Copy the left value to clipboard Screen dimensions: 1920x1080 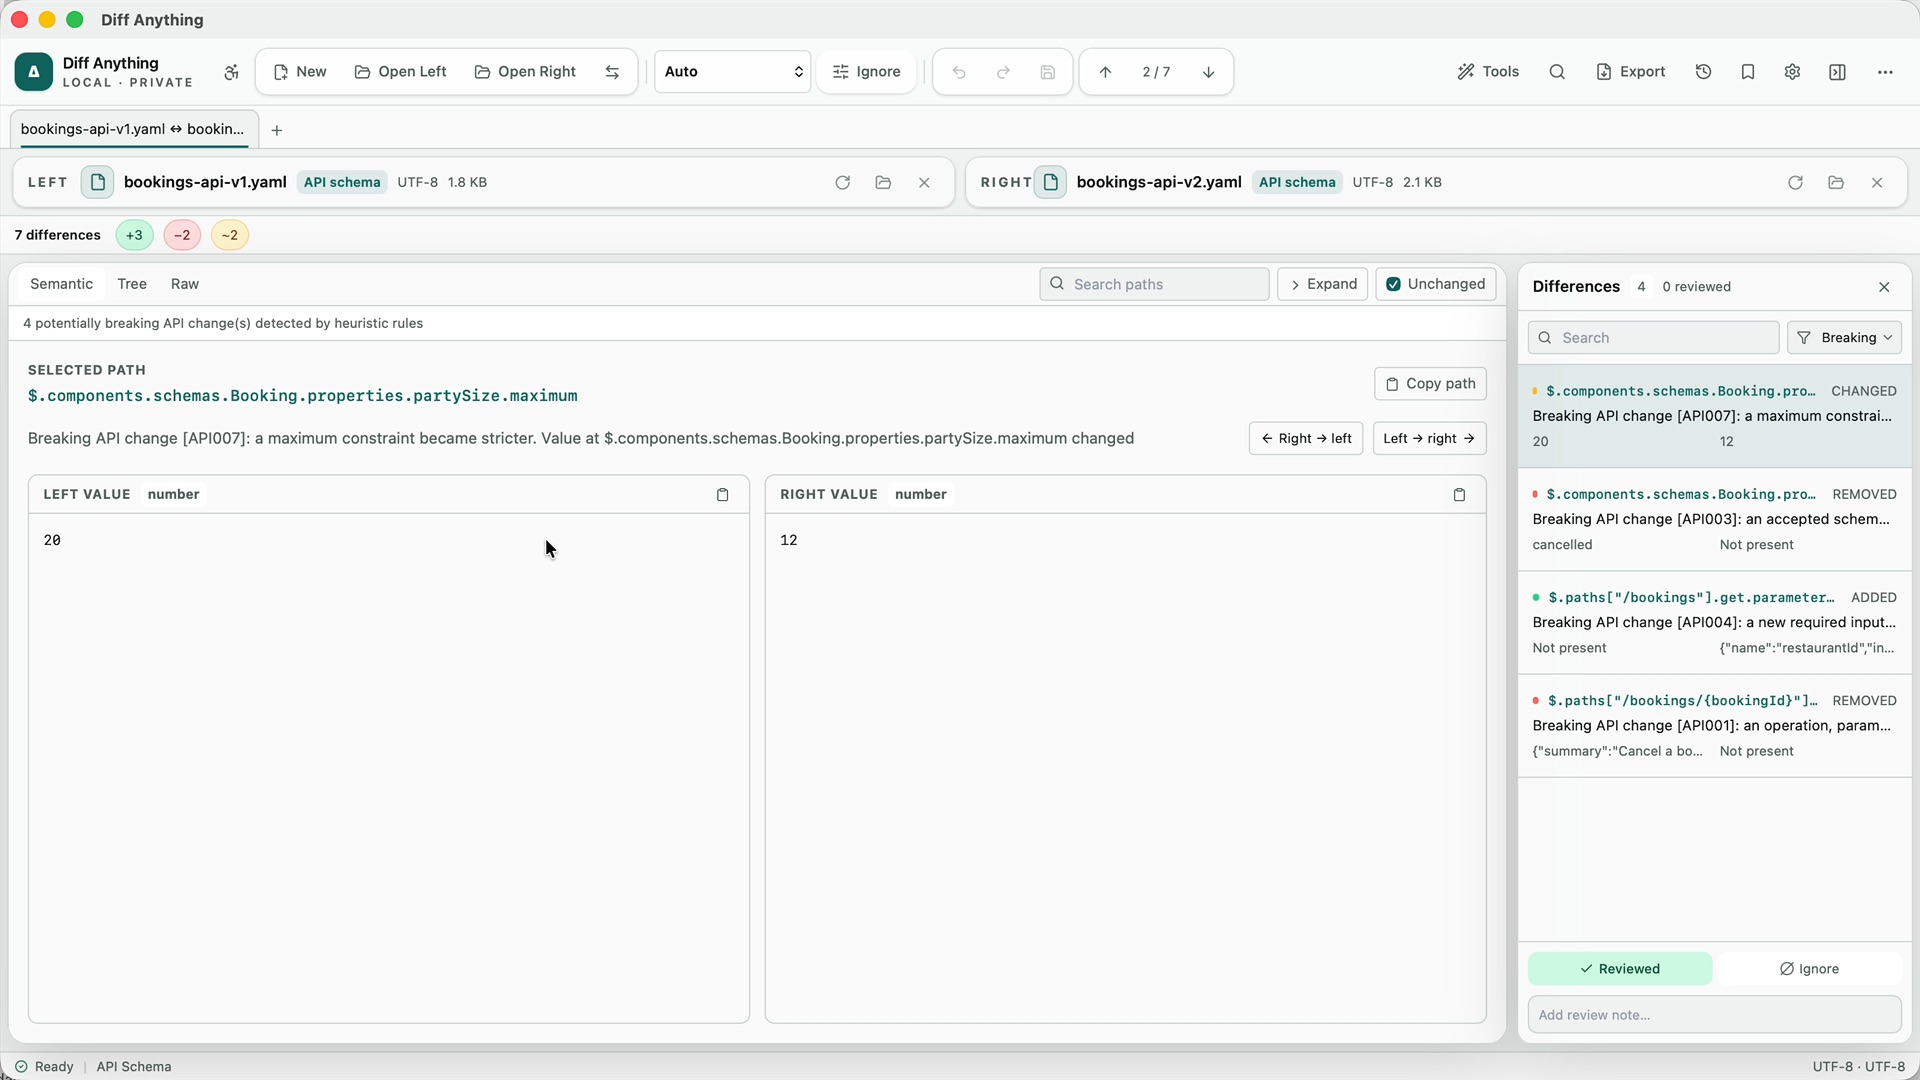[722, 495]
